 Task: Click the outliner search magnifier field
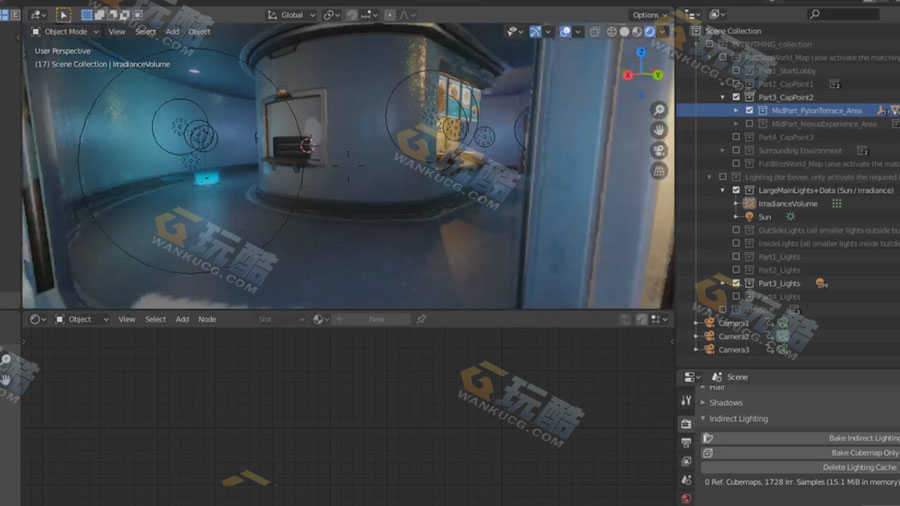pos(844,14)
